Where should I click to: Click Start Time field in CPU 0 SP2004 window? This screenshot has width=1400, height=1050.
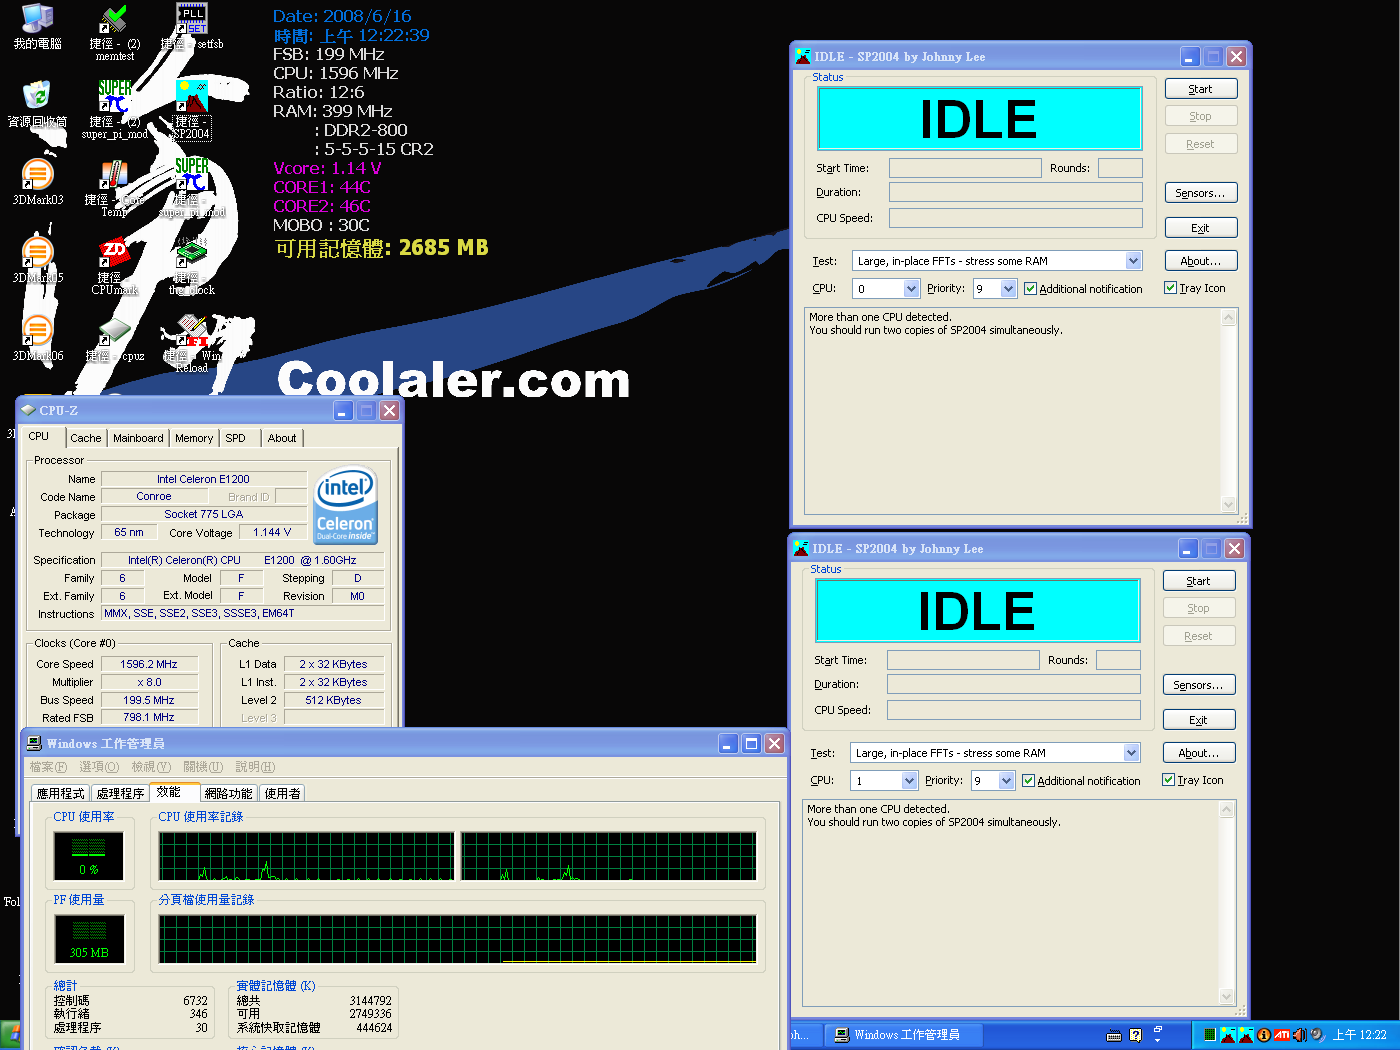coord(966,168)
